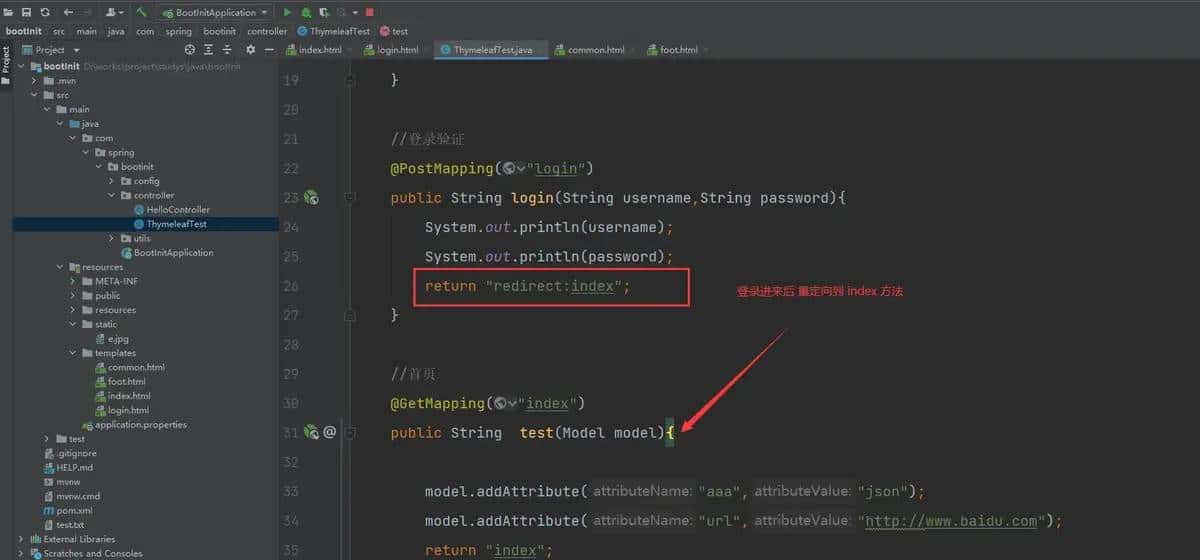Select pom.xml in project tree
Screen dimensions: 1200x560
click(69, 510)
